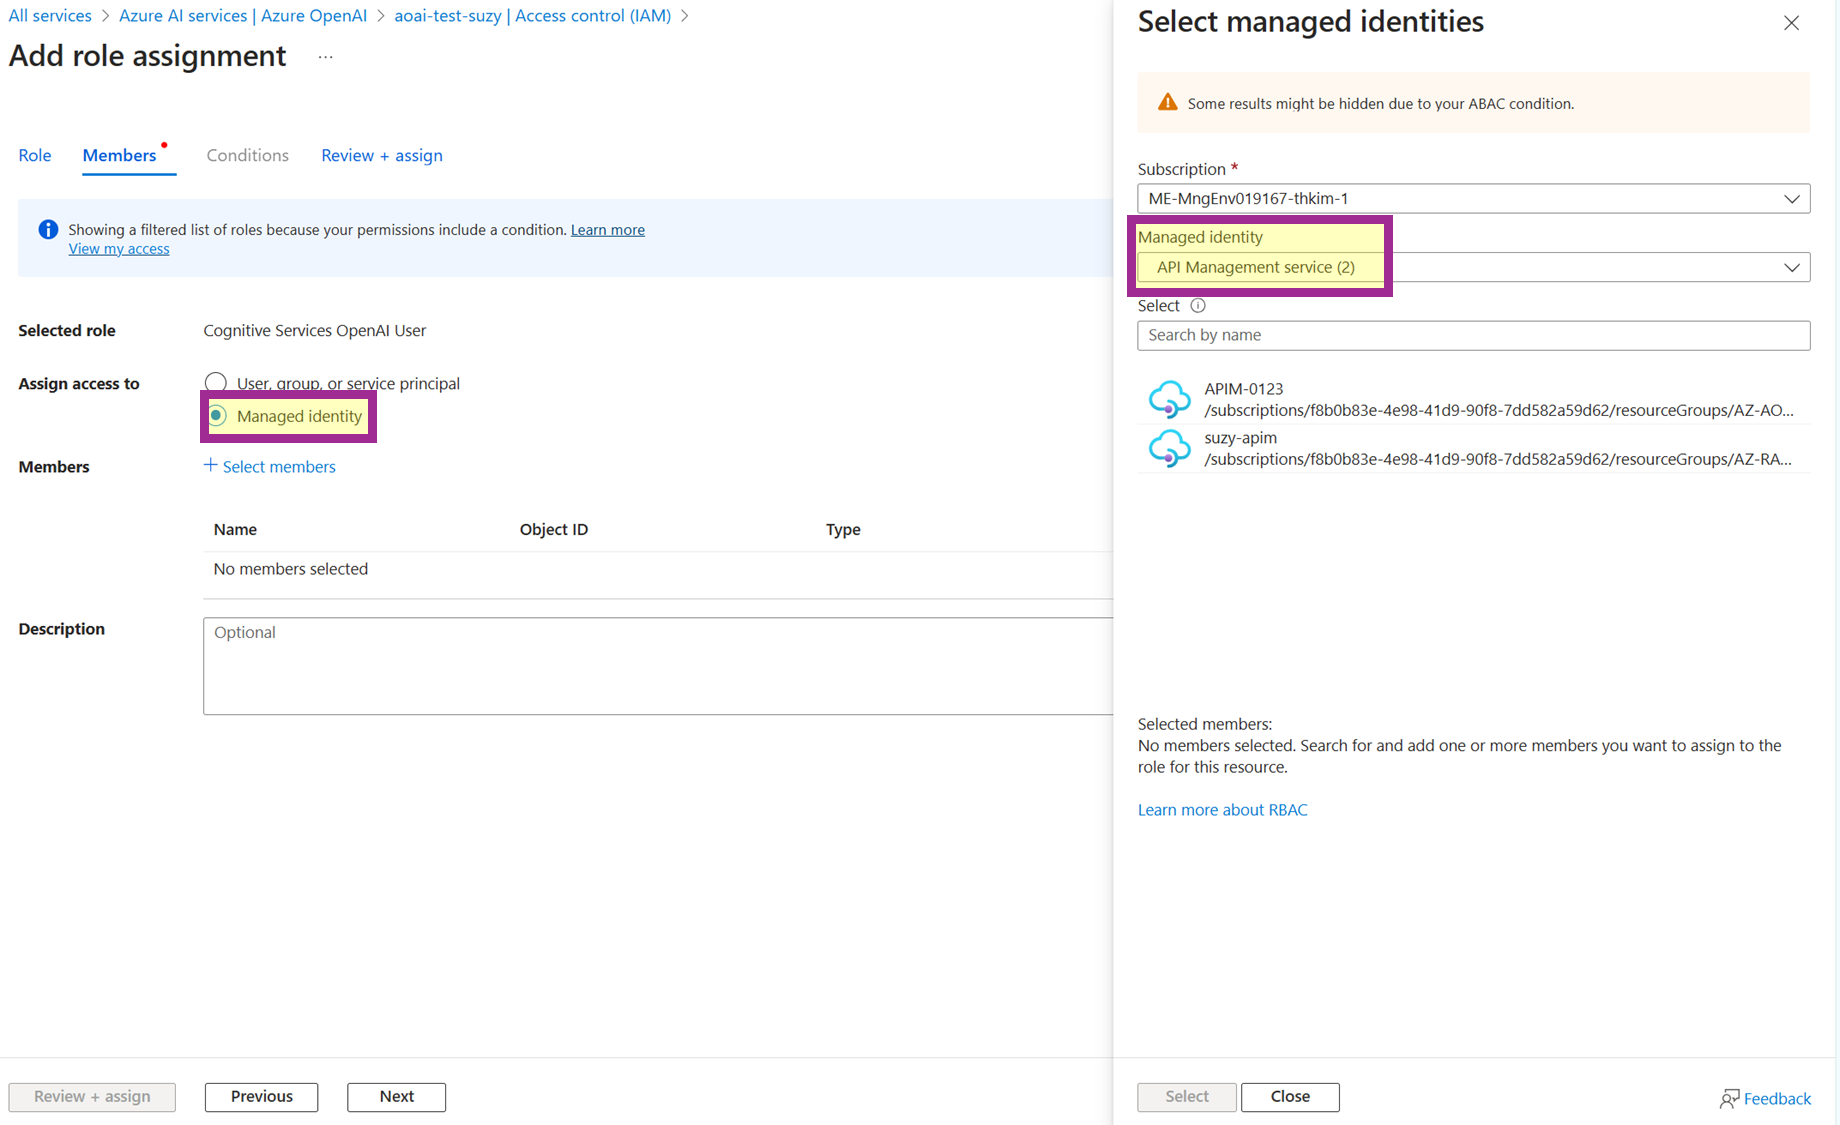The width and height of the screenshot is (1840, 1125).
Task: Click the suzy-apim service cloud icon
Action: click(x=1168, y=448)
